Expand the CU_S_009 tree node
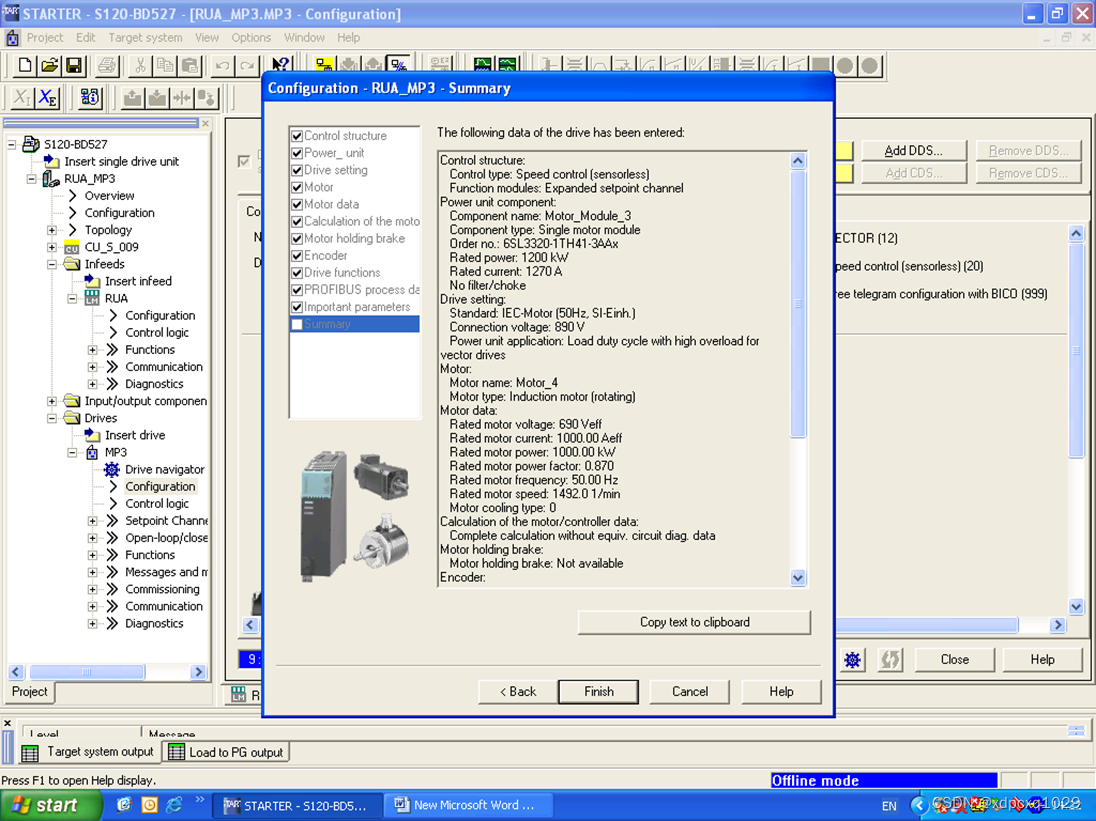The image size is (1096, 821). pyautogui.click(x=52, y=247)
